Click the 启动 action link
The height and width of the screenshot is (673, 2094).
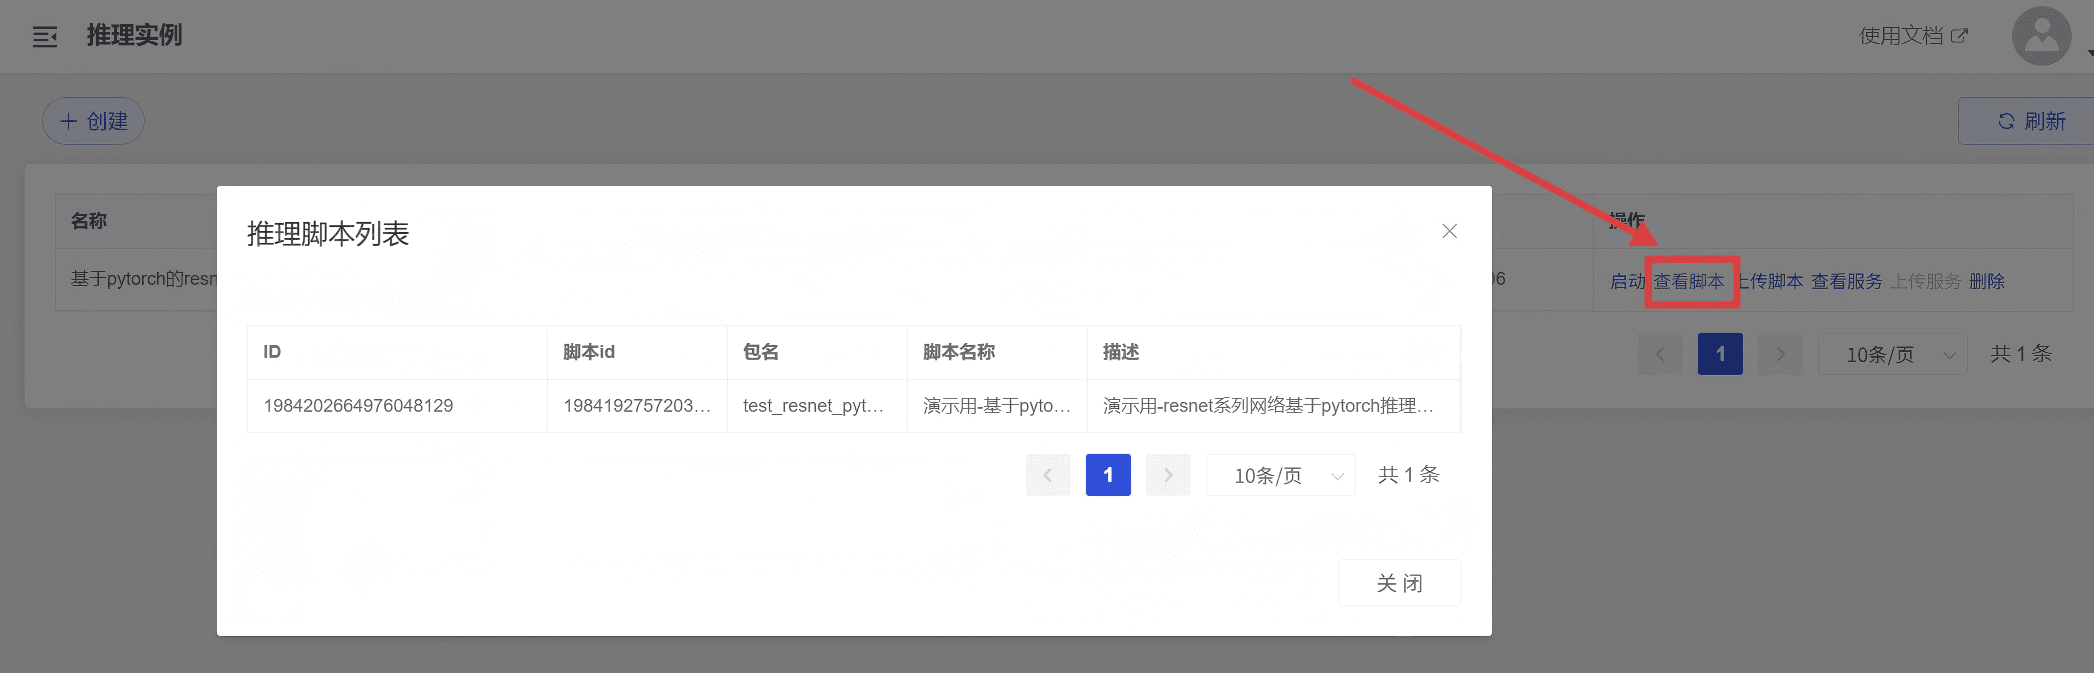tap(1627, 282)
